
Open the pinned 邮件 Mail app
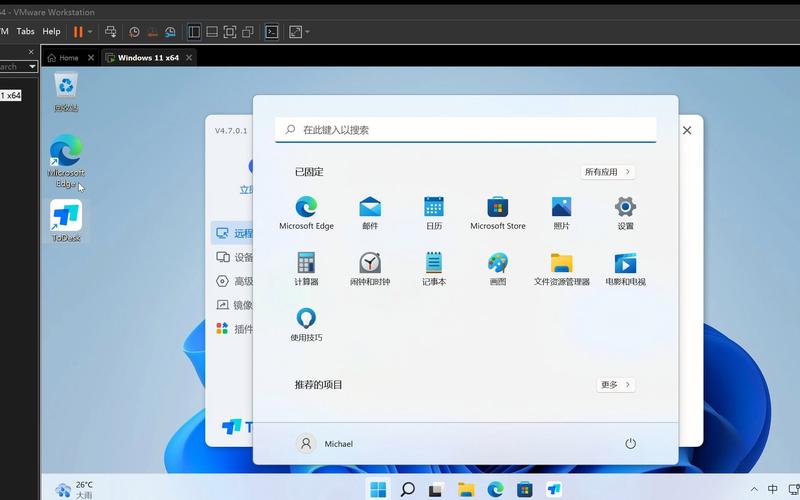tap(370, 213)
